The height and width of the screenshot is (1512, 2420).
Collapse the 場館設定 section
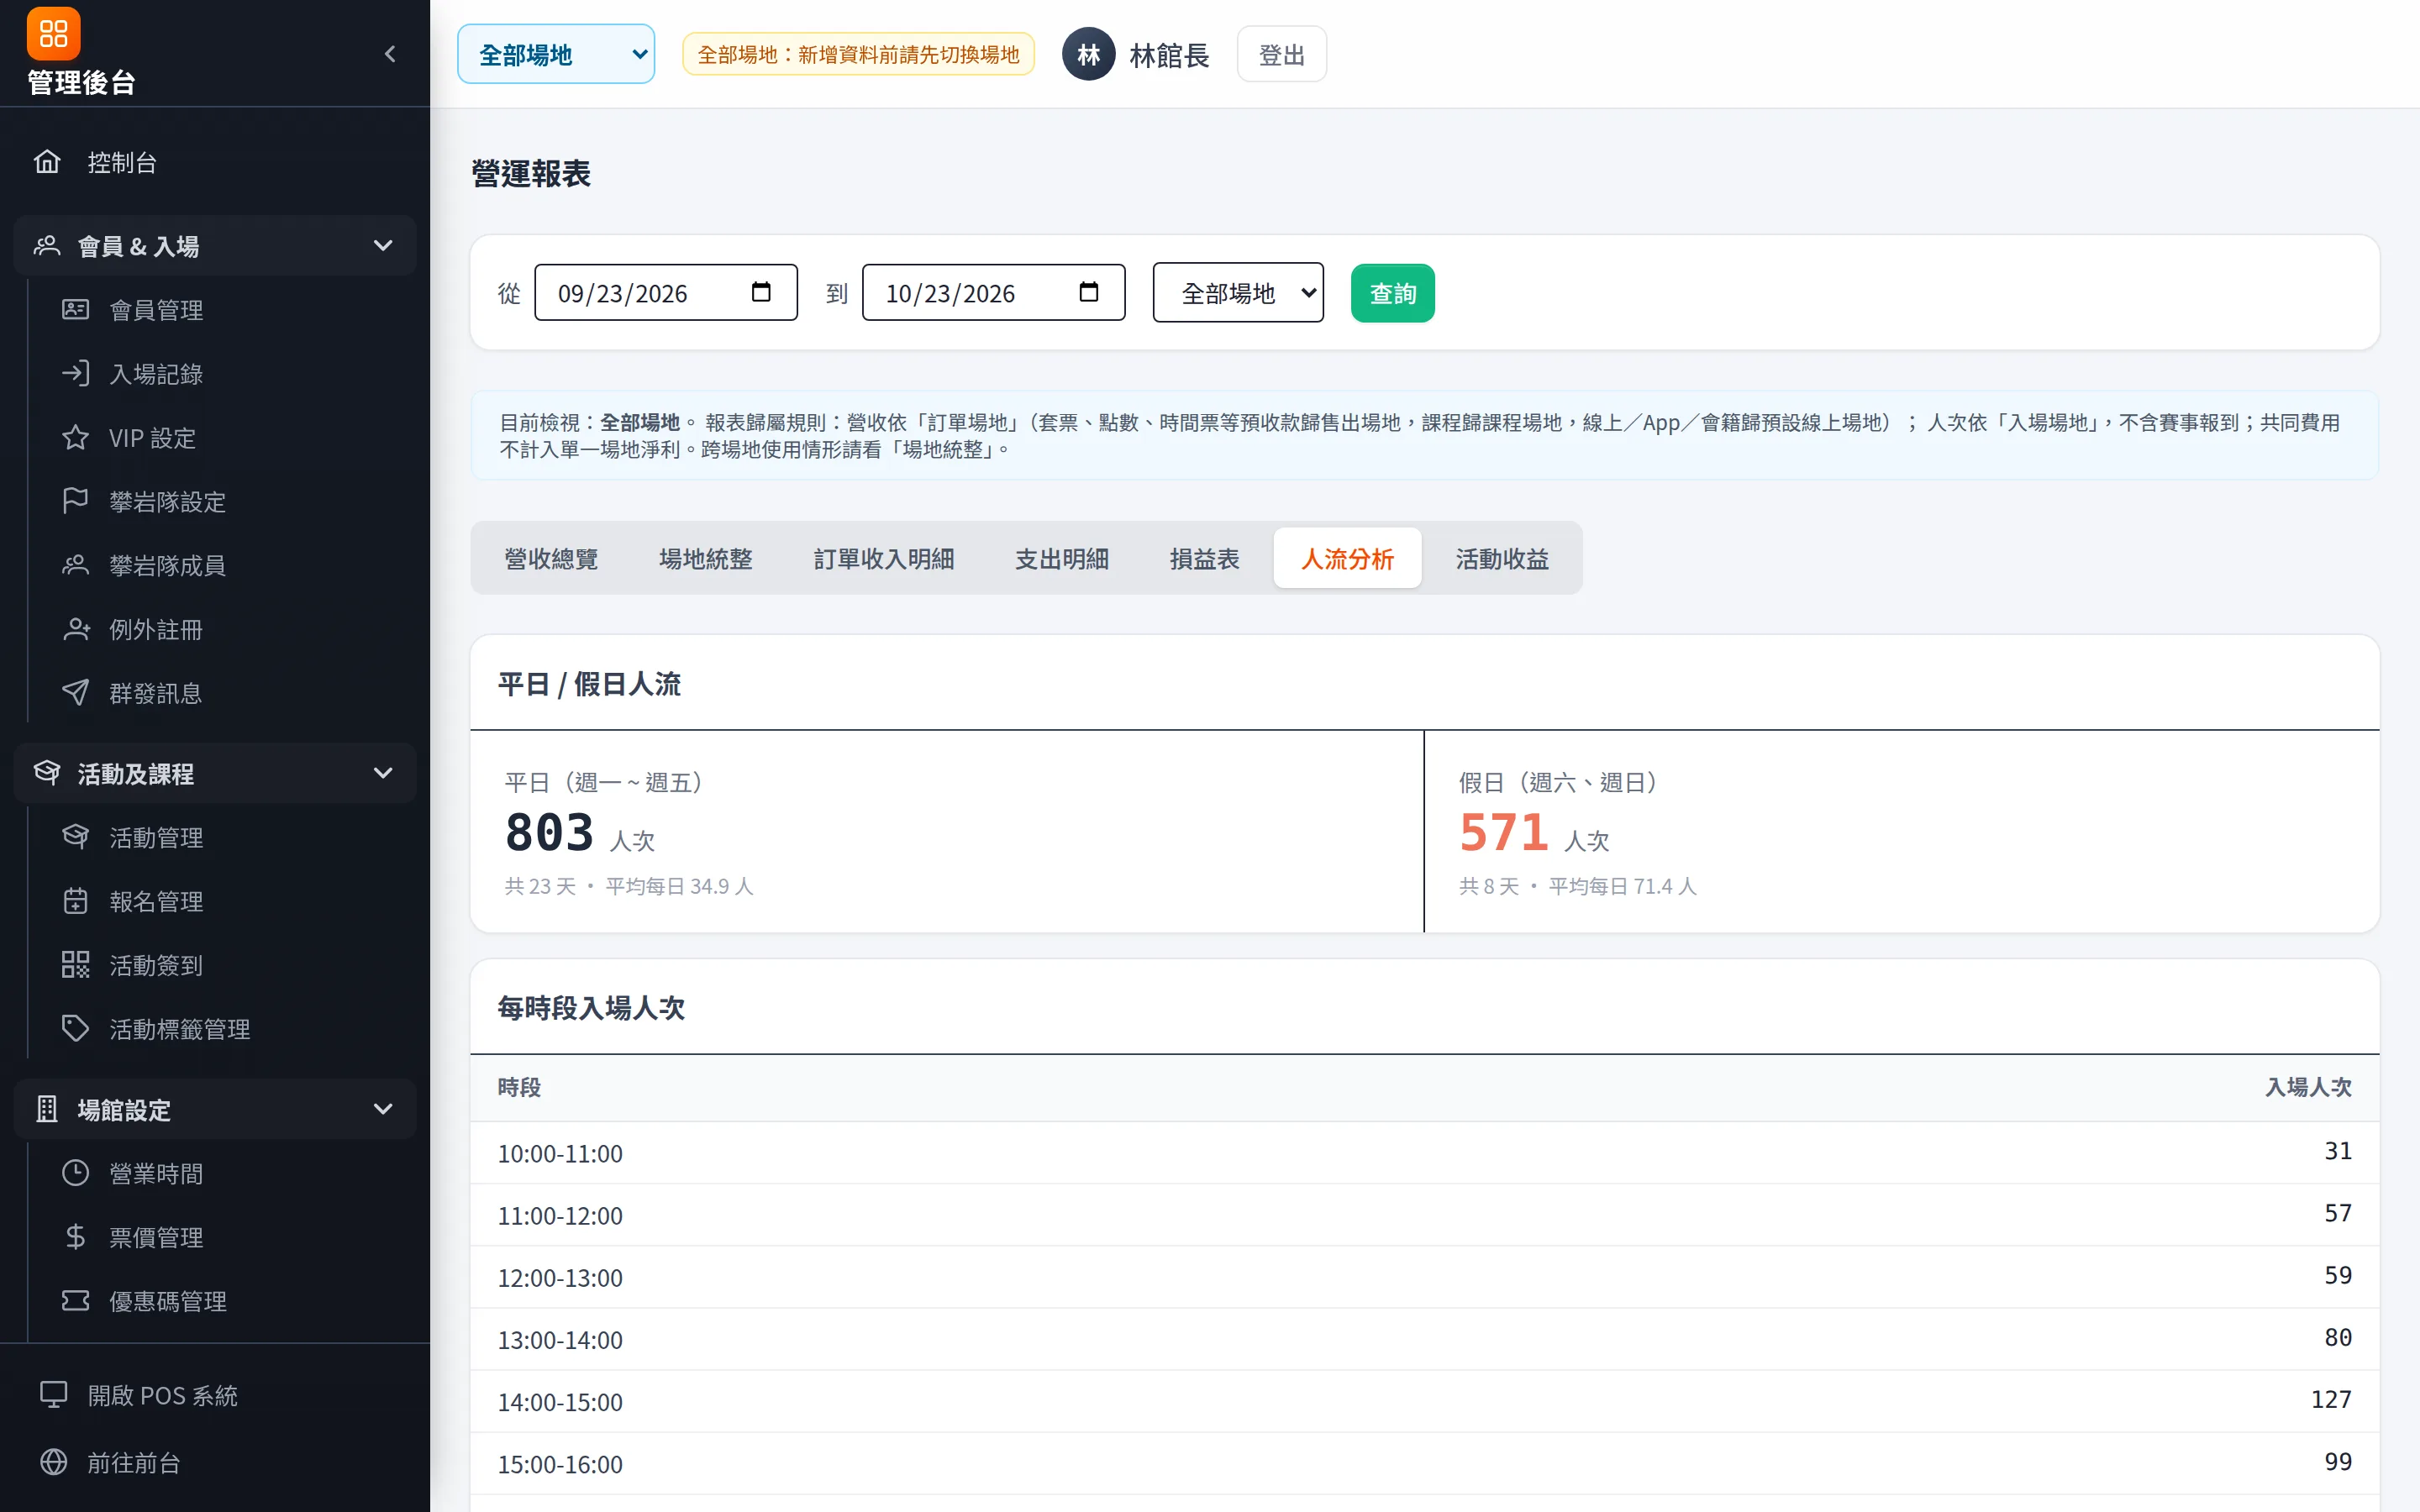pos(215,1109)
